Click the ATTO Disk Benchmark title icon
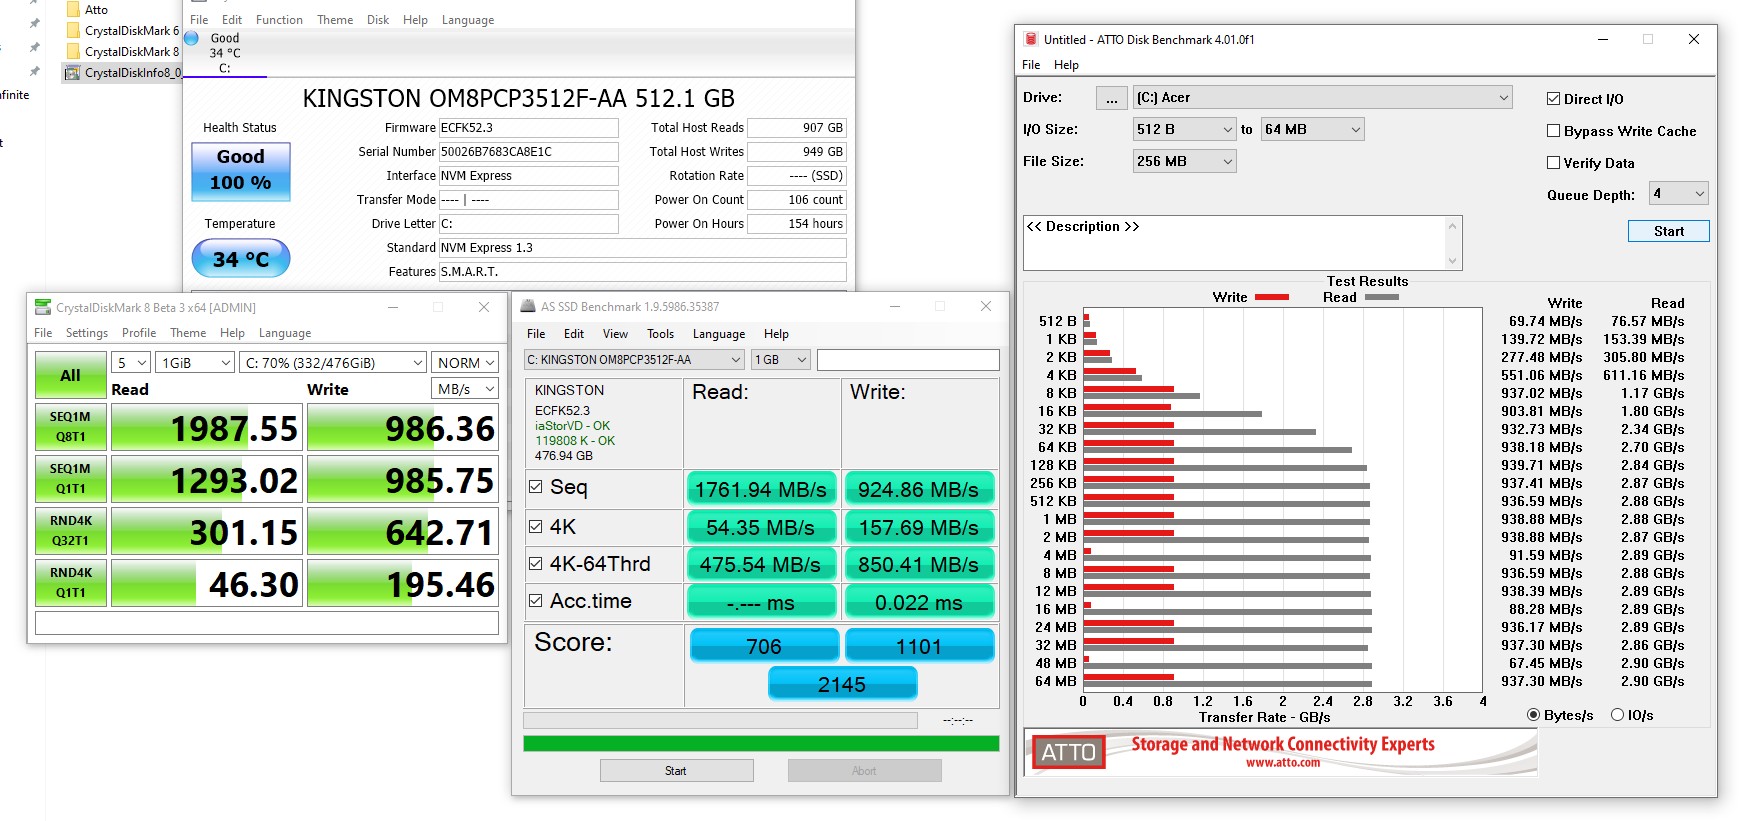 point(1031,40)
